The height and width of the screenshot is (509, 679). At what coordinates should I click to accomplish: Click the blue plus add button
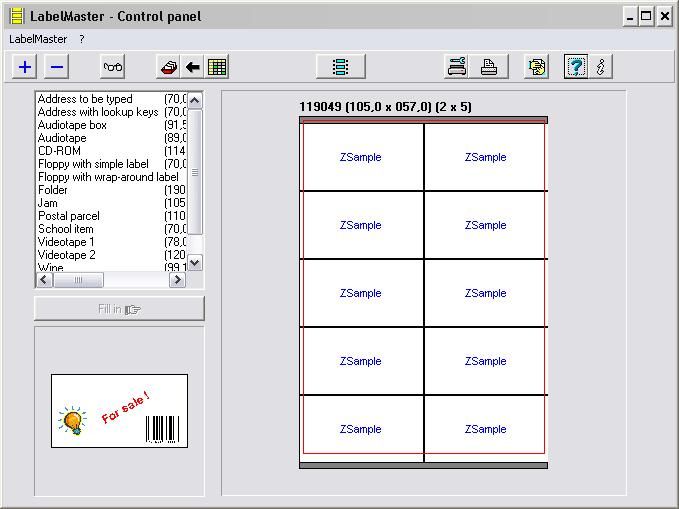click(25, 67)
